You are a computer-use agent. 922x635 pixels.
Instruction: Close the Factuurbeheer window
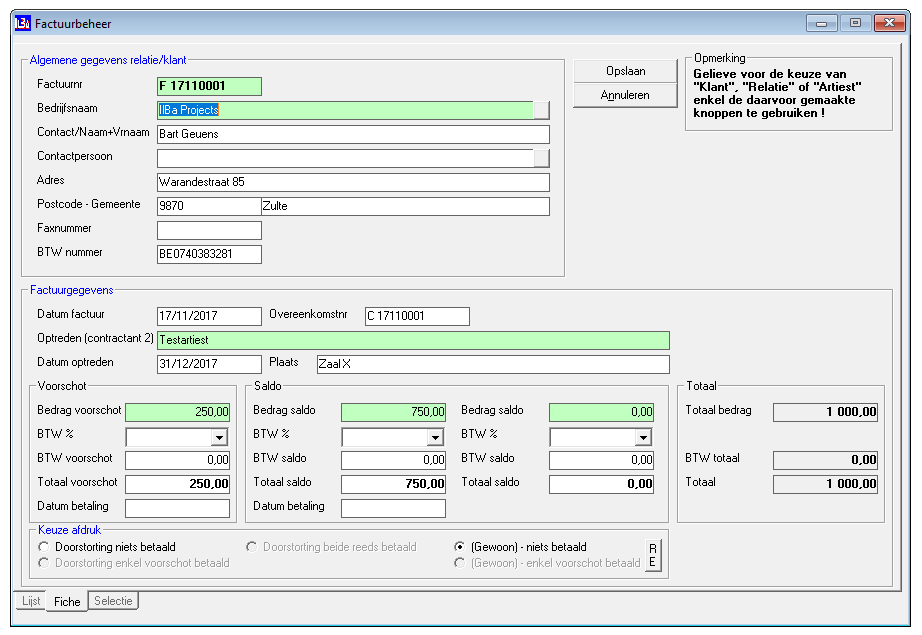pyautogui.click(x=890, y=24)
